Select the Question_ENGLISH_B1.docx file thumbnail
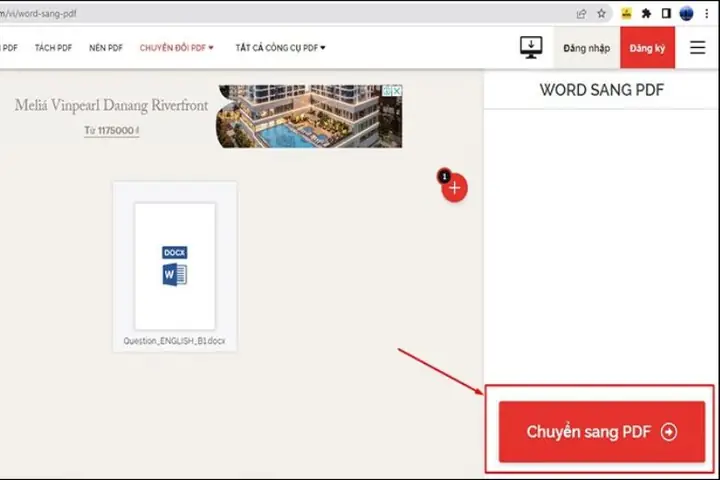 pyautogui.click(x=174, y=266)
